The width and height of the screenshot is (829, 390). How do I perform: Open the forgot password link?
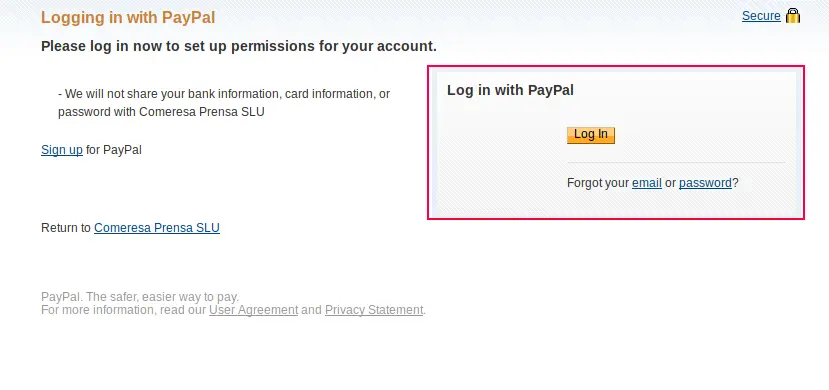[705, 183]
